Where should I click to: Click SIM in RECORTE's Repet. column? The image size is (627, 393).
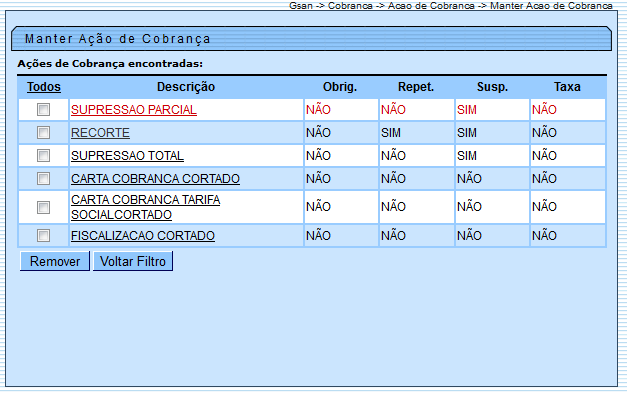[x=391, y=133]
